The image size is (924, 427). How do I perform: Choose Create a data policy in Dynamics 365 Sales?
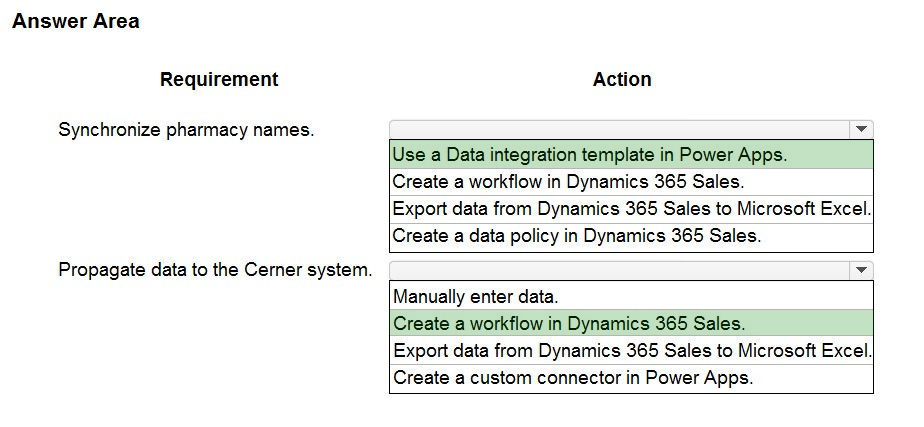tap(631, 236)
